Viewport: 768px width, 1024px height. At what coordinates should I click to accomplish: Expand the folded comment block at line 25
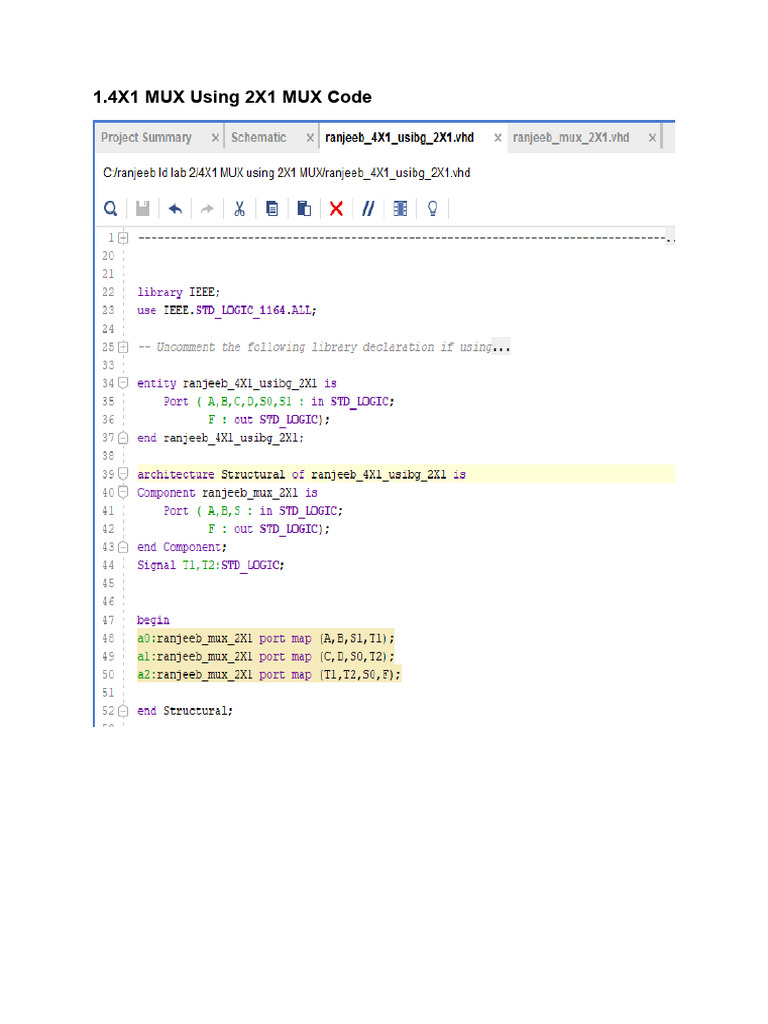tap(123, 347)
